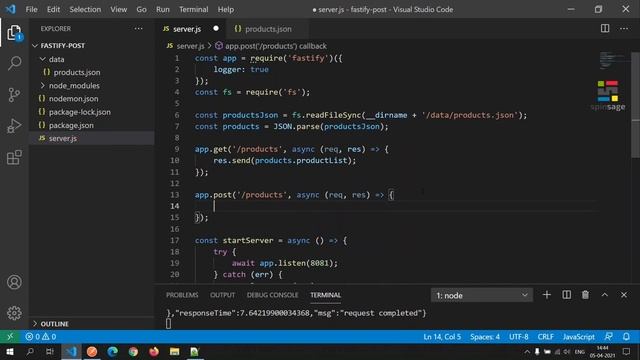Click Ln 14, Col 5 in status bar
The width and height of the screenshot is (640, 360).
click(442, 337)
